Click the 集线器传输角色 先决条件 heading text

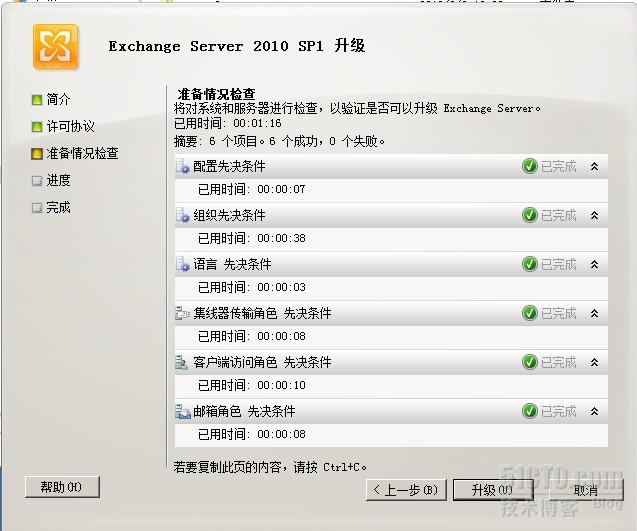(262, 313)
